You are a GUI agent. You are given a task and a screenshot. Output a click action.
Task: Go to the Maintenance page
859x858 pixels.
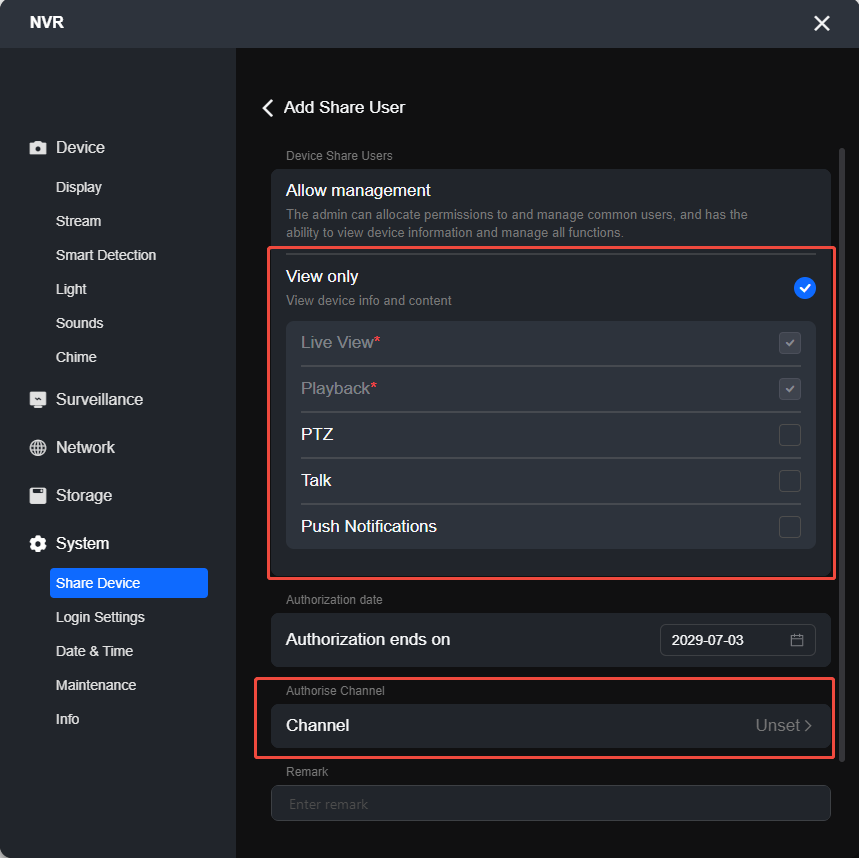pyautogui.click(x=96, y=685)
